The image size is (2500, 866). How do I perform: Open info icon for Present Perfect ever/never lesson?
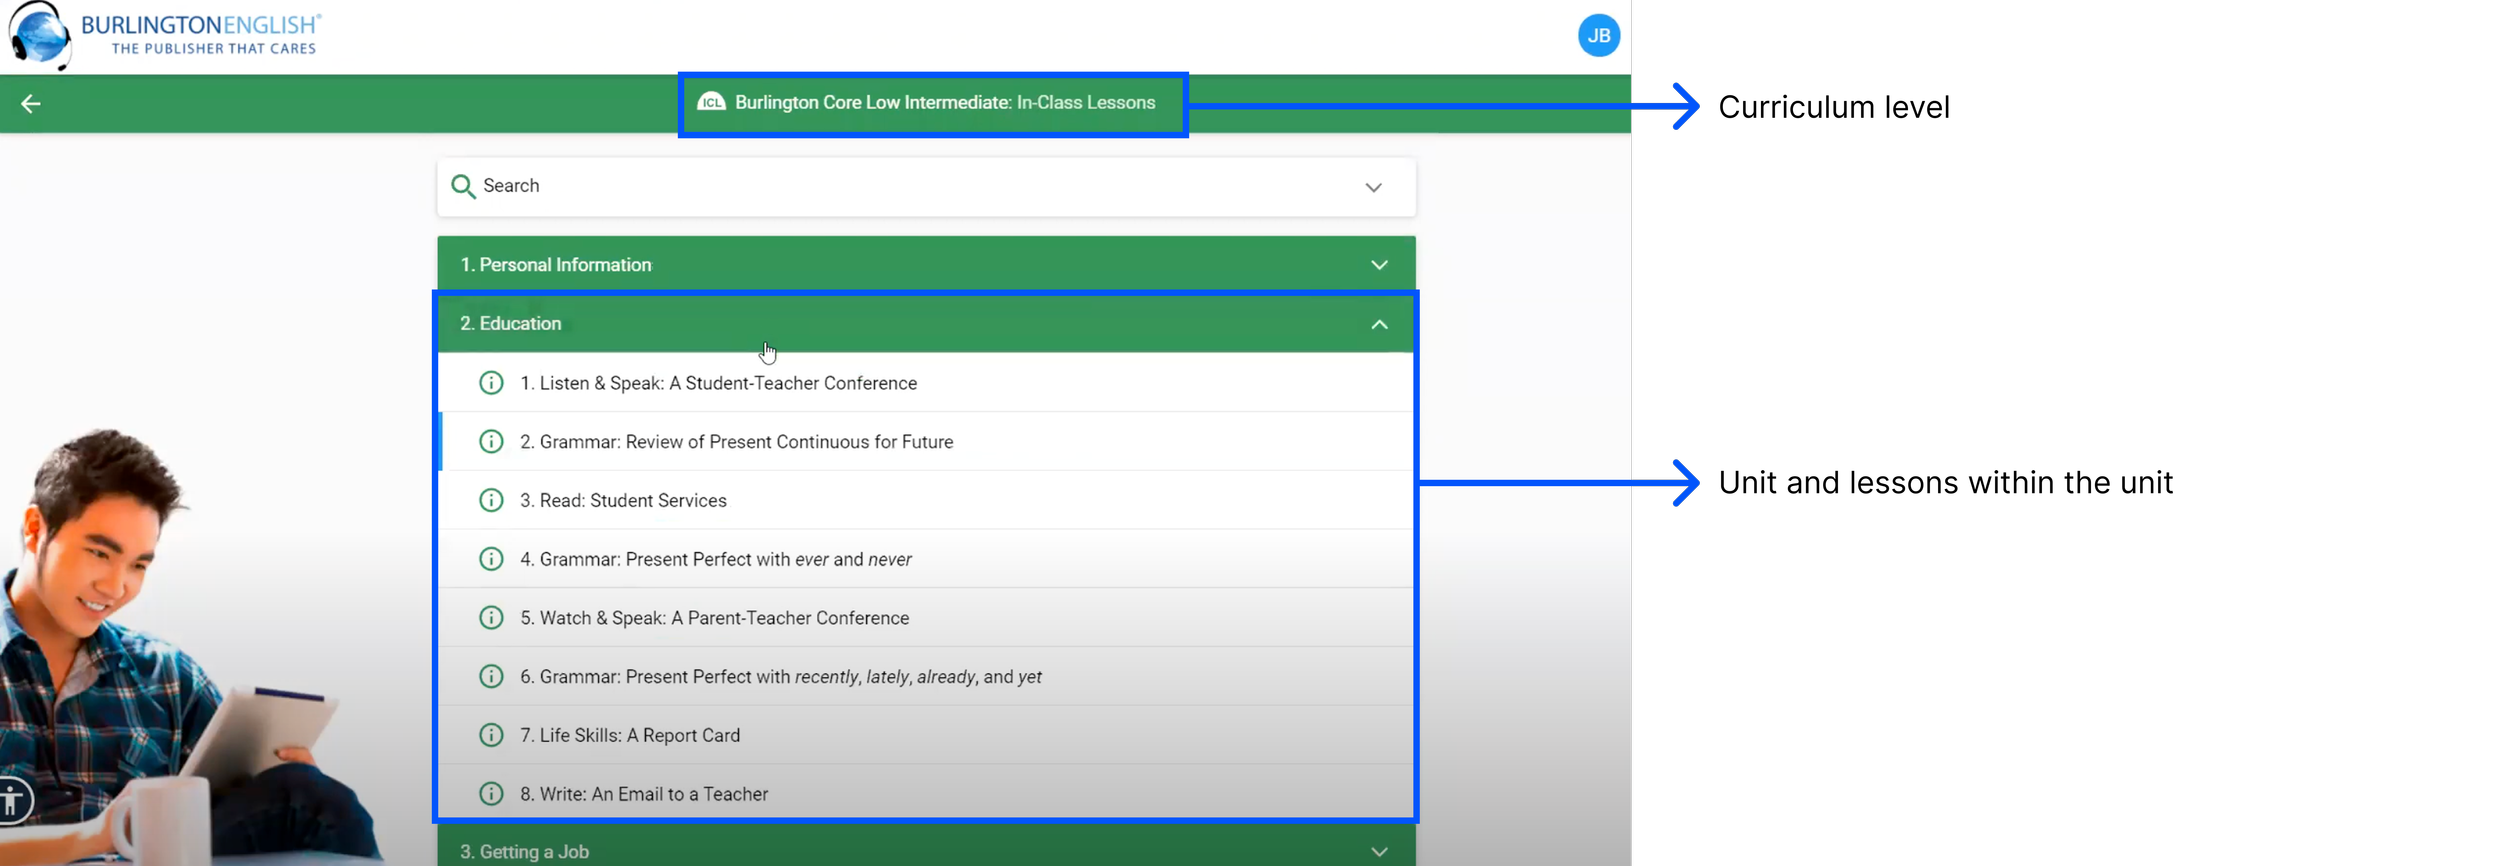[491, 559]
